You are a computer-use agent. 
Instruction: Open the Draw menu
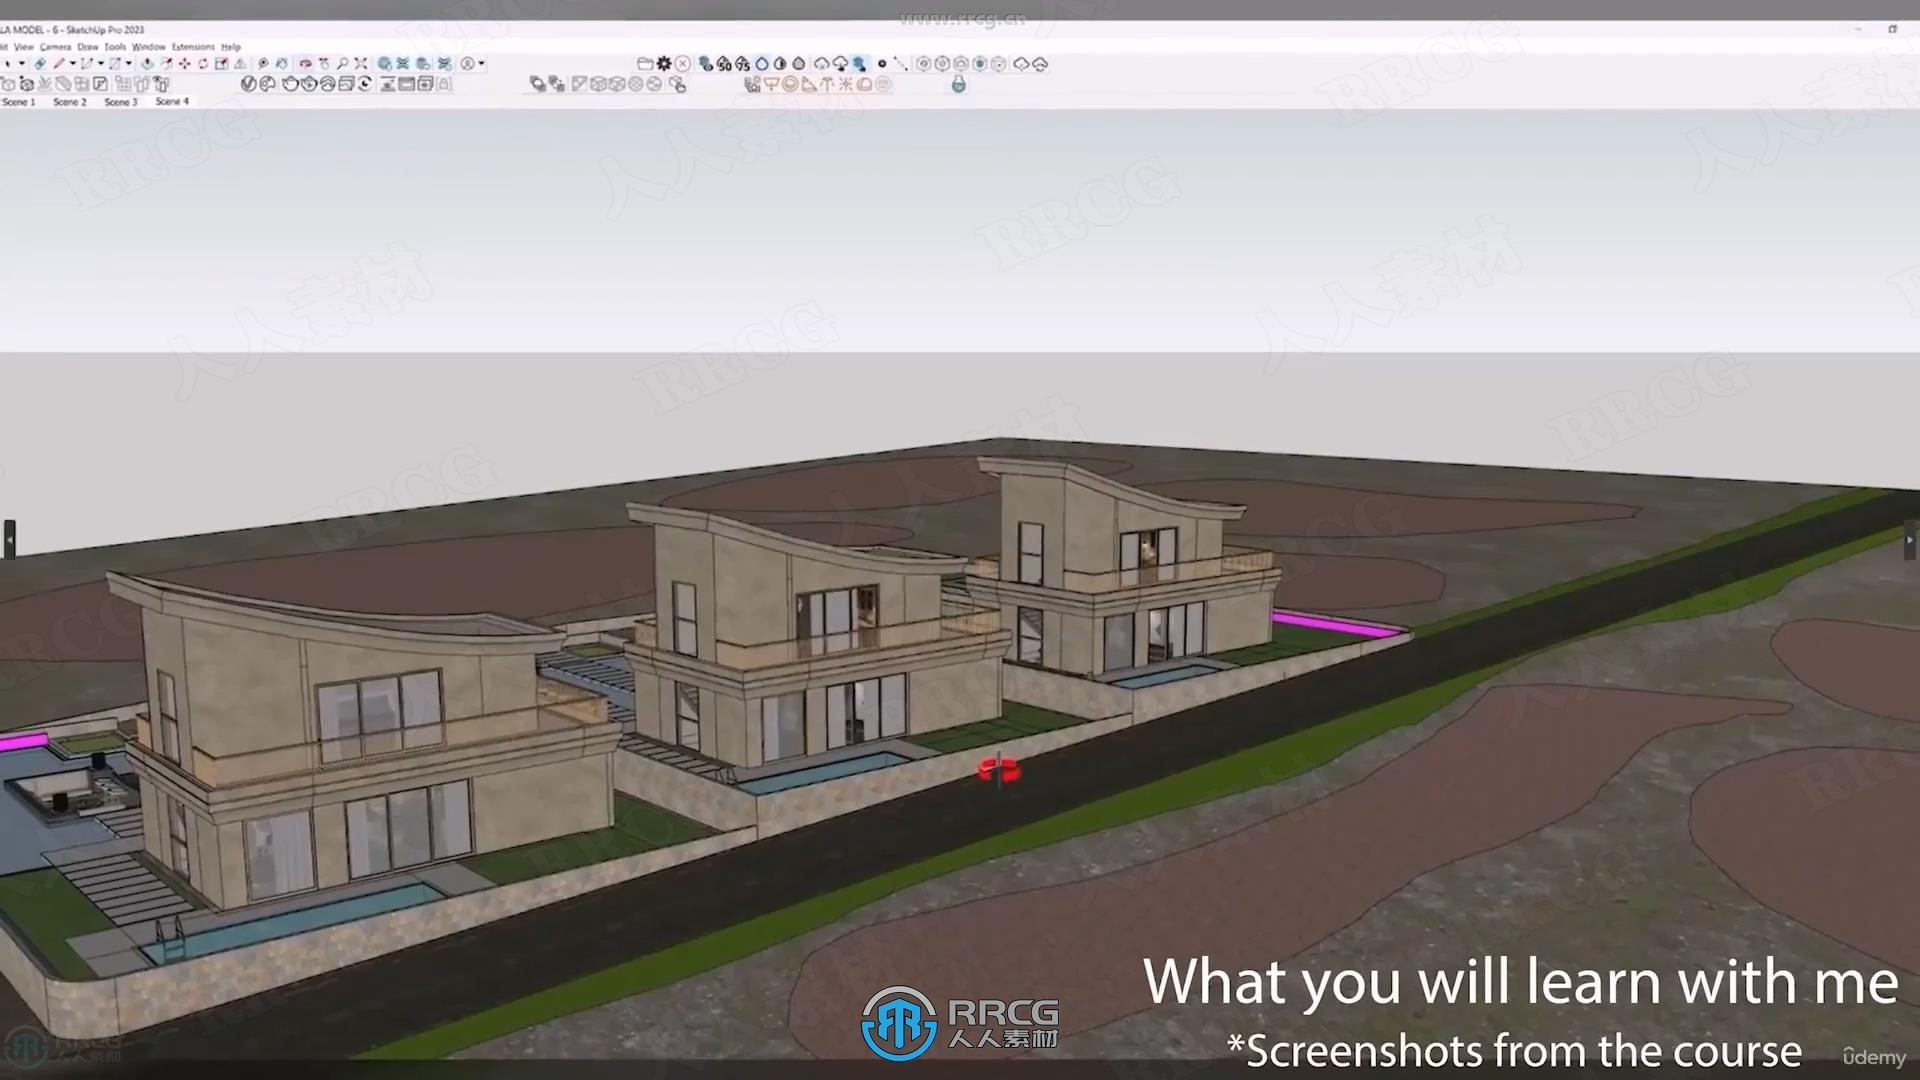(88, 47)
